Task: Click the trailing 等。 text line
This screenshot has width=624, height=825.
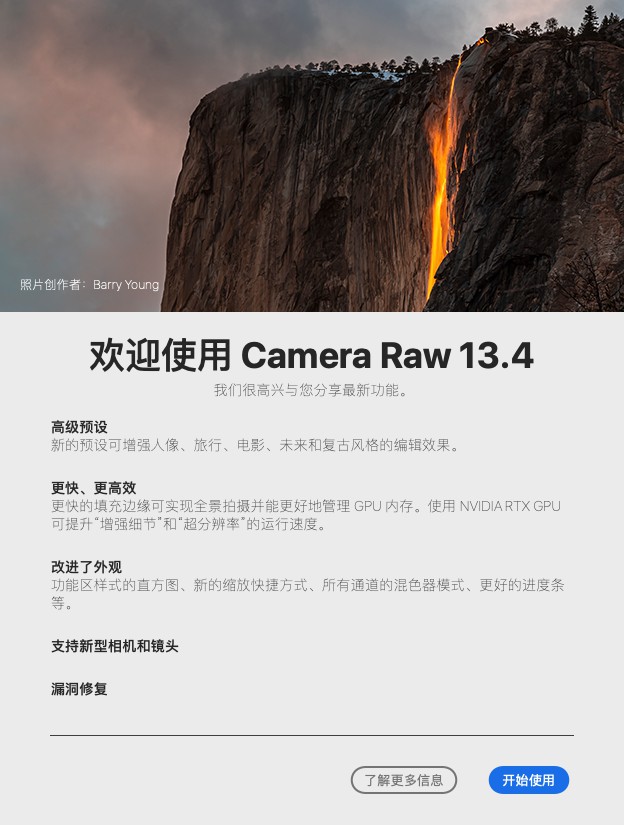Action: [x=62, y=603]
